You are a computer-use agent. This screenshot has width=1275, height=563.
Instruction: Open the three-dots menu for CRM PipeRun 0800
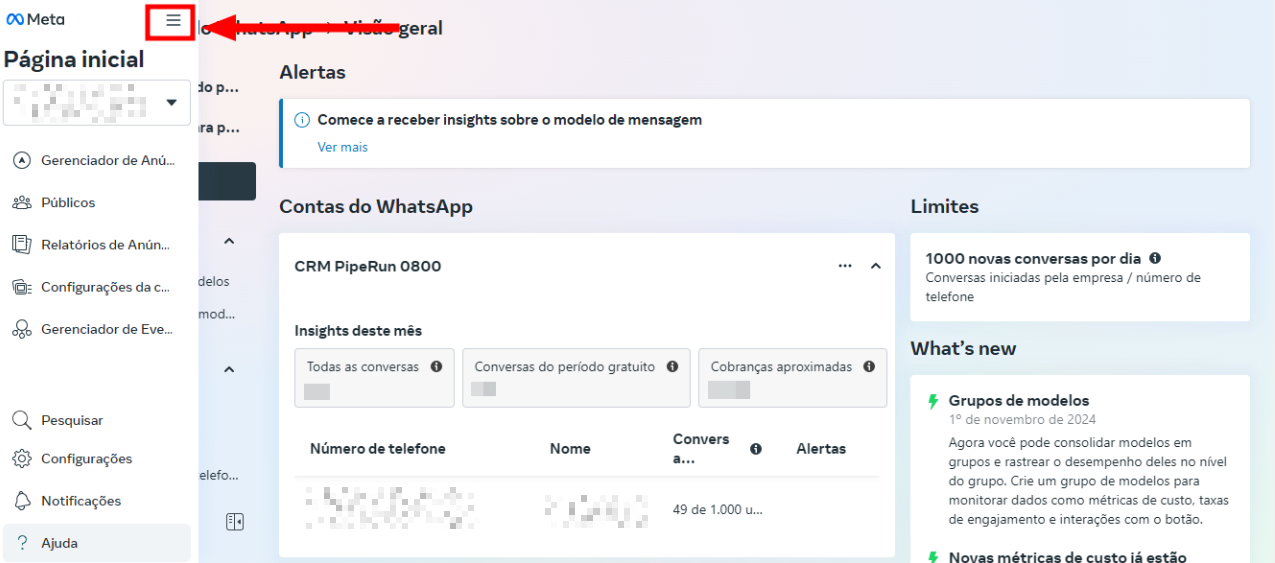(845, 266)
